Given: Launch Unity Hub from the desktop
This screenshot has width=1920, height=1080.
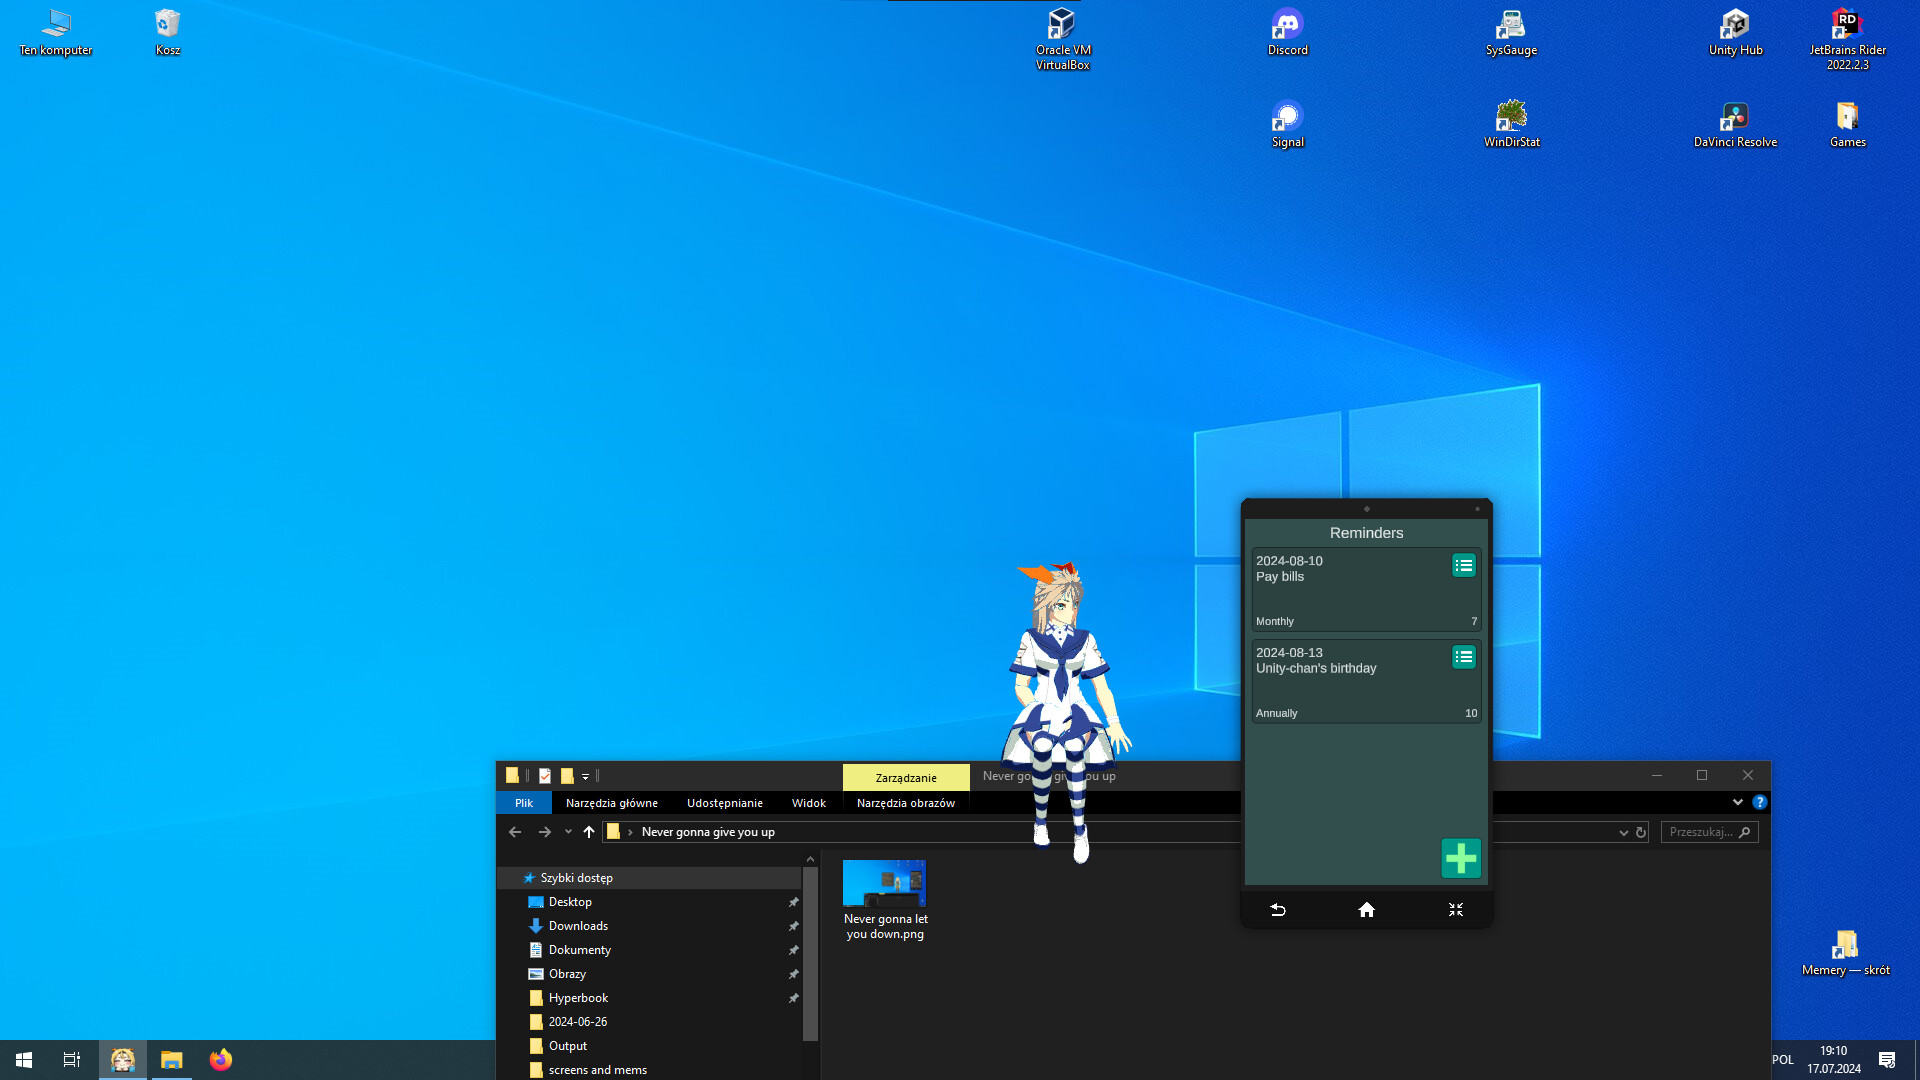Looking at the screenshot, I should coord(1735,25).
